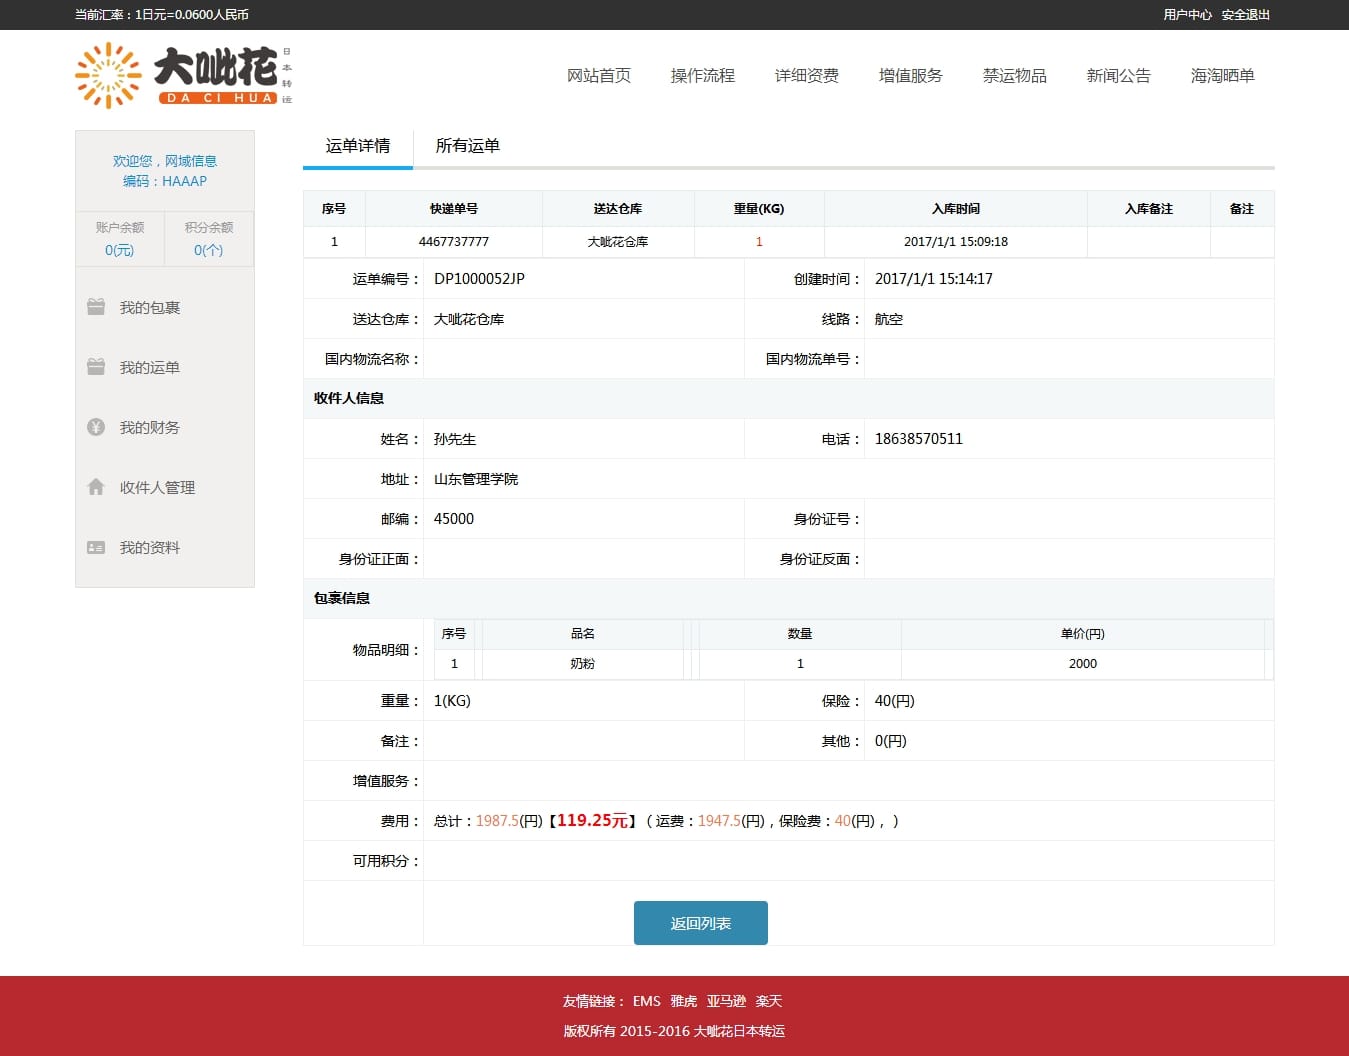Open 禁运物品 in the navigation menu

click(1015, 76)
